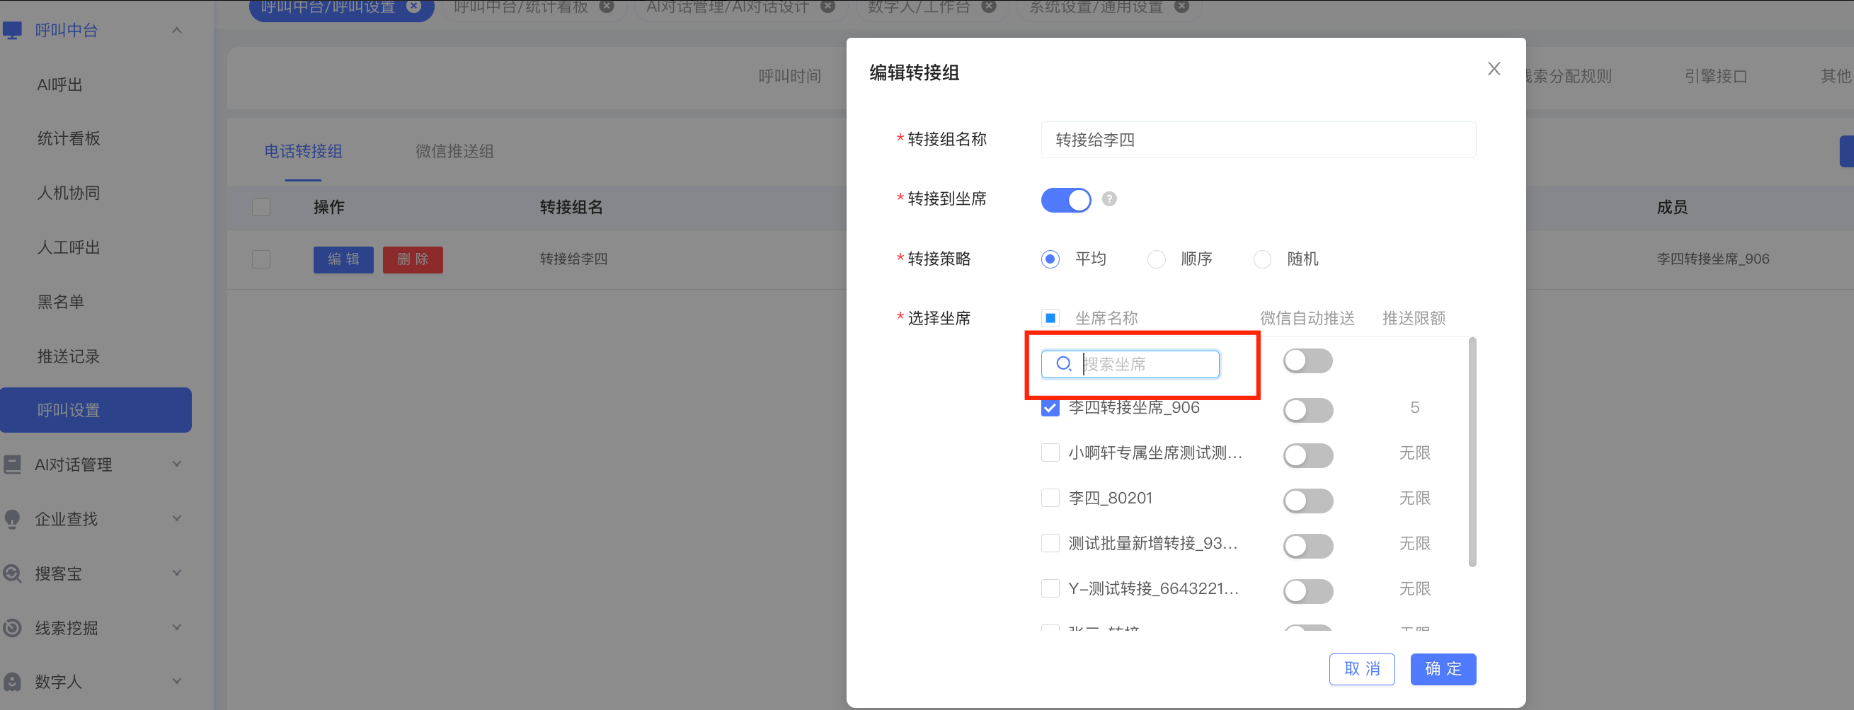
Task: Click the 线索挖掘 sidebar icon
Action: pos(13,628)
